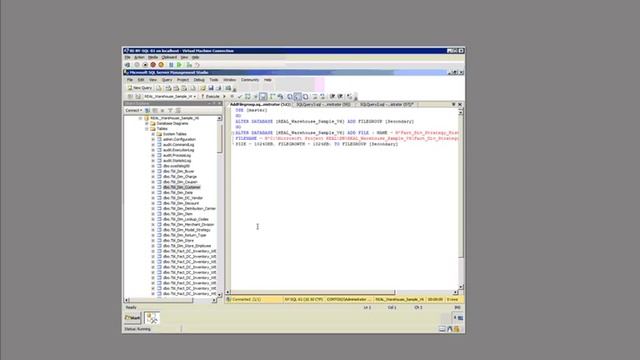Switch output to Results to Text
Viewport: 640px width, 360px height.
click(290, 96)
